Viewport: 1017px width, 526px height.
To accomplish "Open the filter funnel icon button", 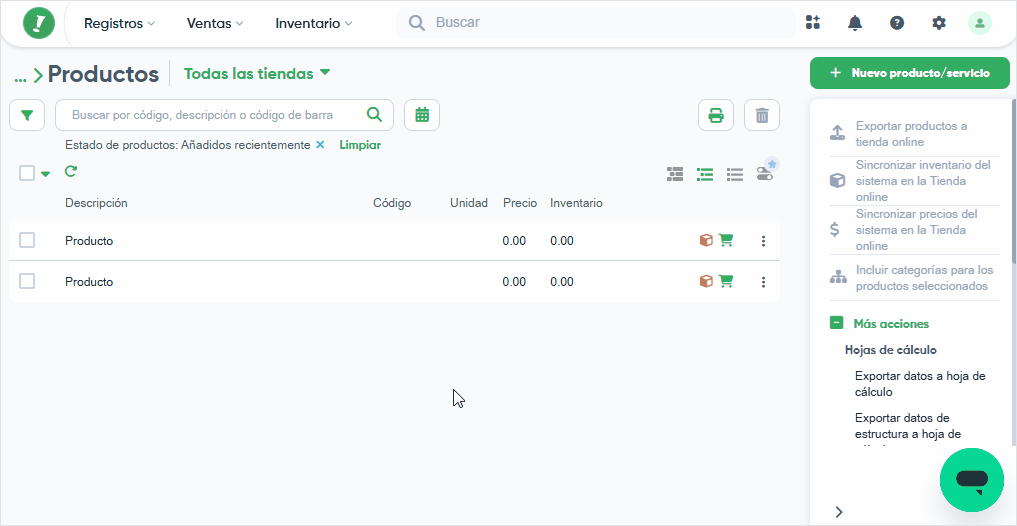I will point(27,115).
